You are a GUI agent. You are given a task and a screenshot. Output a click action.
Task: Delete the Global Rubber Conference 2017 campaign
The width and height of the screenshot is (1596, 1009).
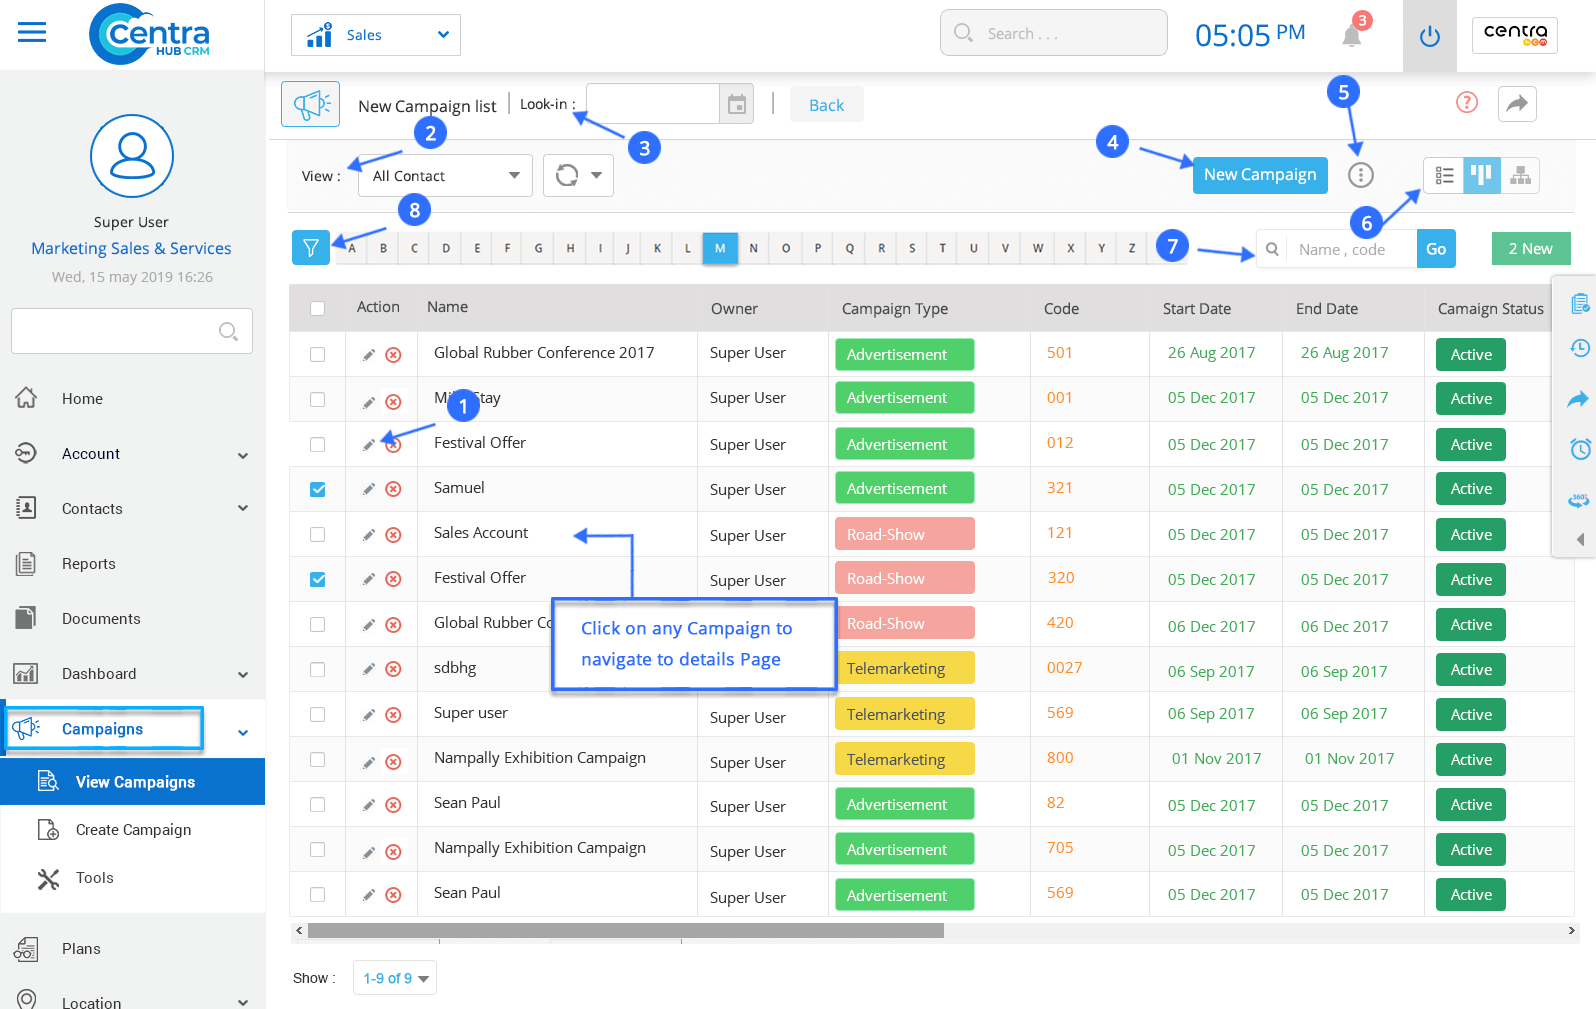tap(394, 355)
